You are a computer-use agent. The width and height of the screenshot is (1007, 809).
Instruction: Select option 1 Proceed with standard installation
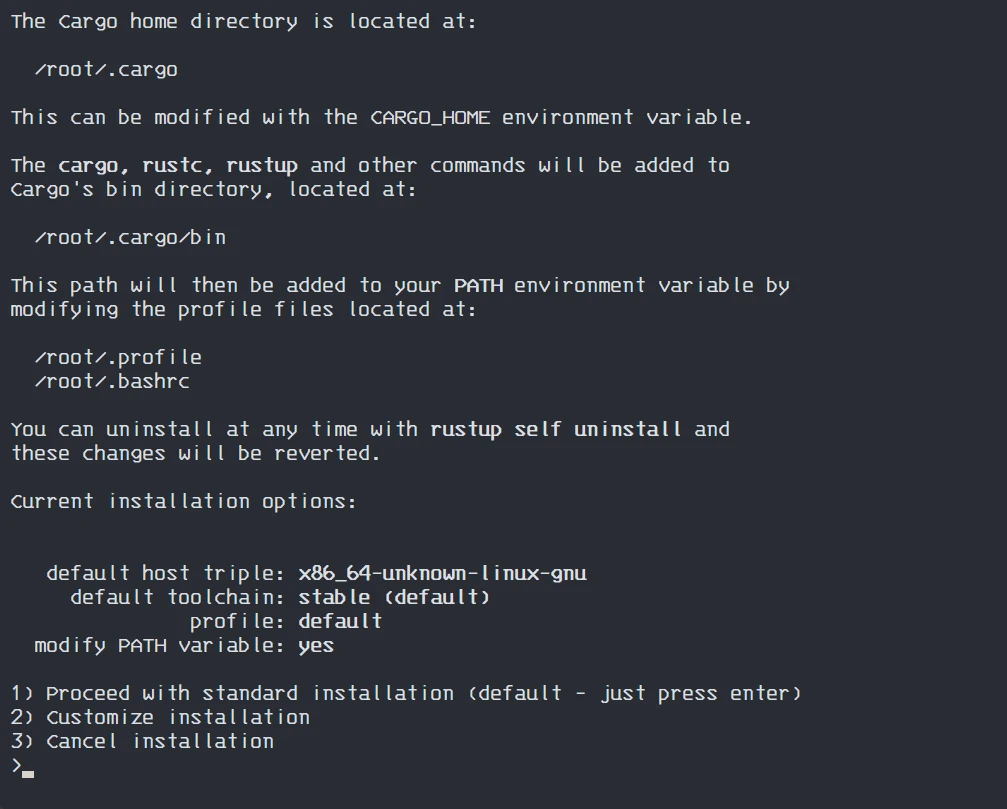(406, 694)
